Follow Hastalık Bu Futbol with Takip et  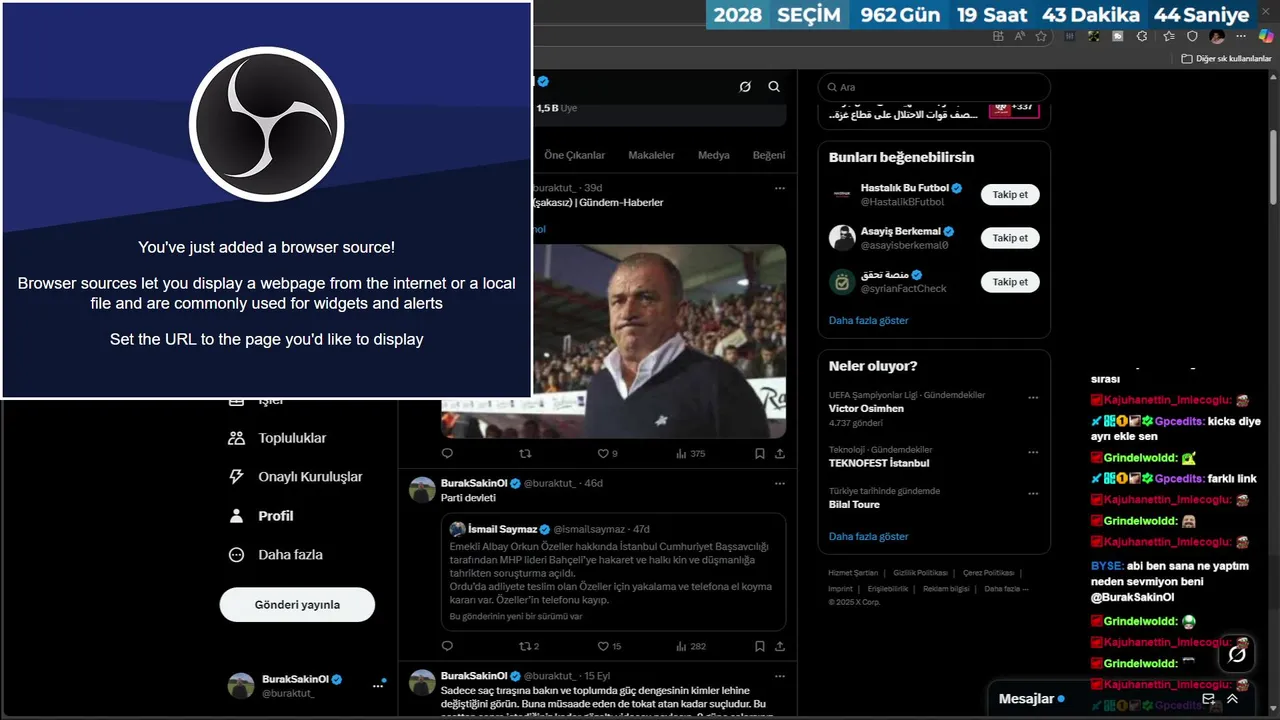(x=1010, y=195)
